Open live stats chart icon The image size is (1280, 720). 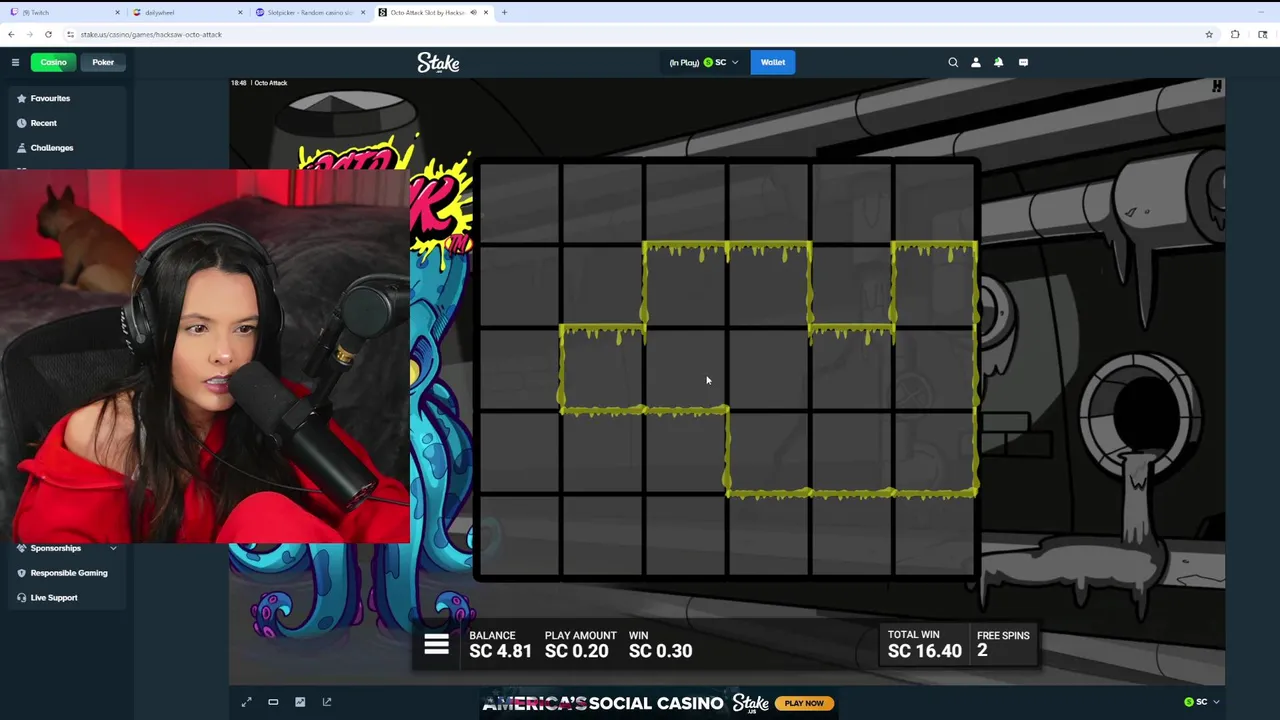point(300,702)
